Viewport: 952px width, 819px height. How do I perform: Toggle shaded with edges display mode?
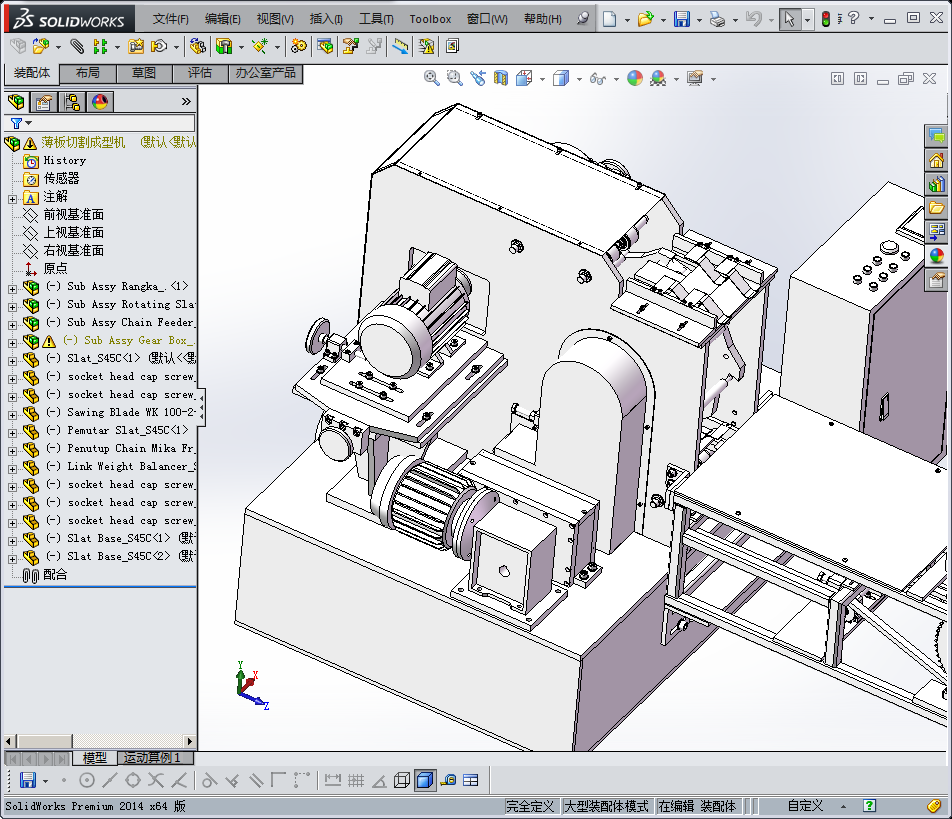tap(425, 780)
